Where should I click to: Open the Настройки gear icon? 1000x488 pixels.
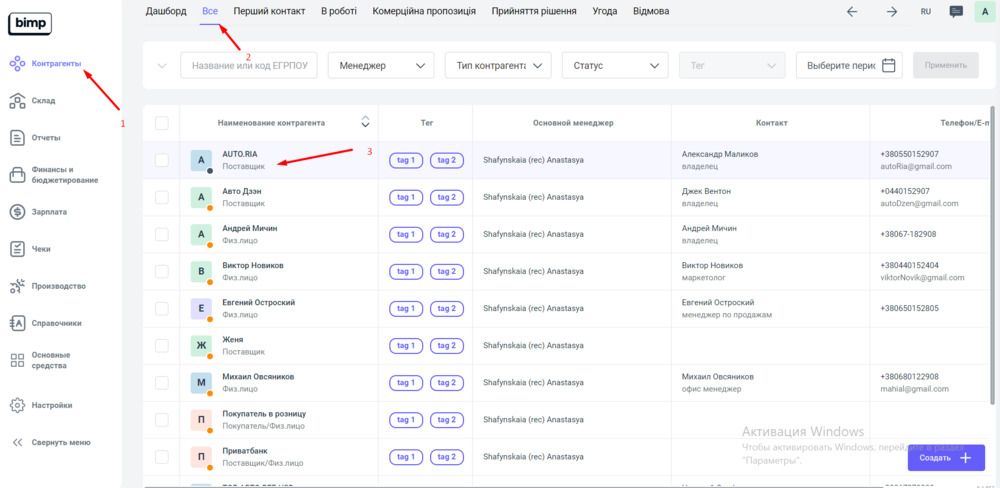point(17,405)
